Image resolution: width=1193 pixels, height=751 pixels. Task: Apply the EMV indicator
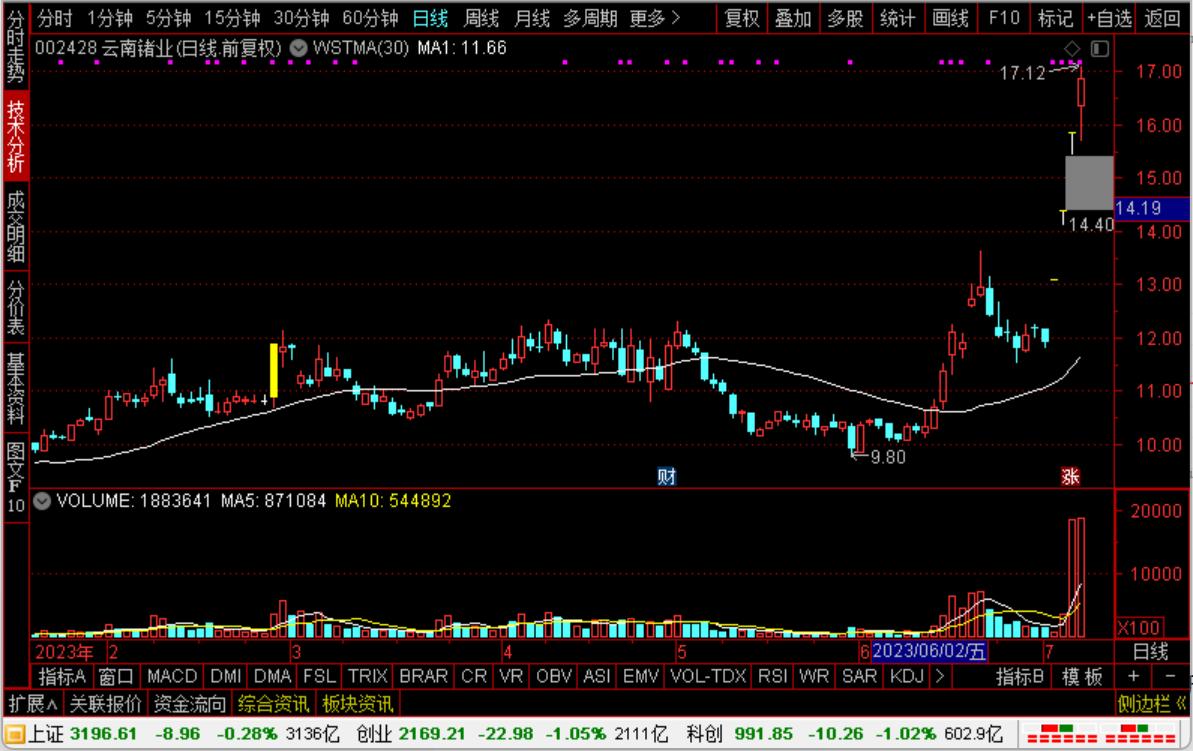pos(641,676)
